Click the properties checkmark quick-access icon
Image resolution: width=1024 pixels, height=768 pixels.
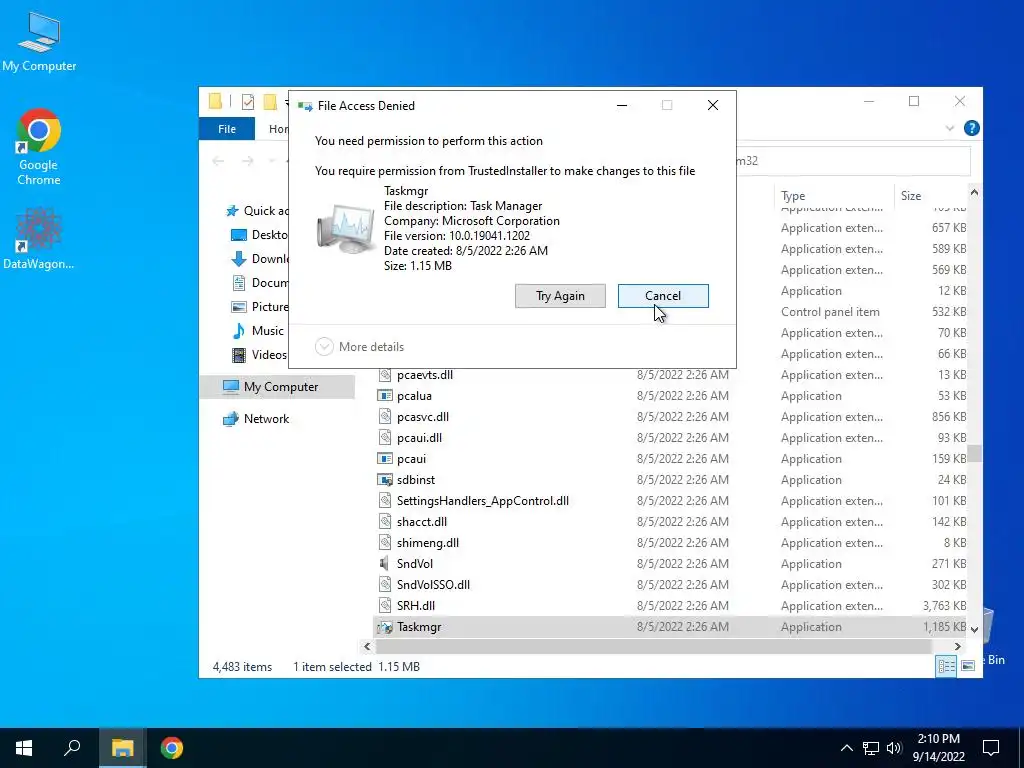[248, 102]
